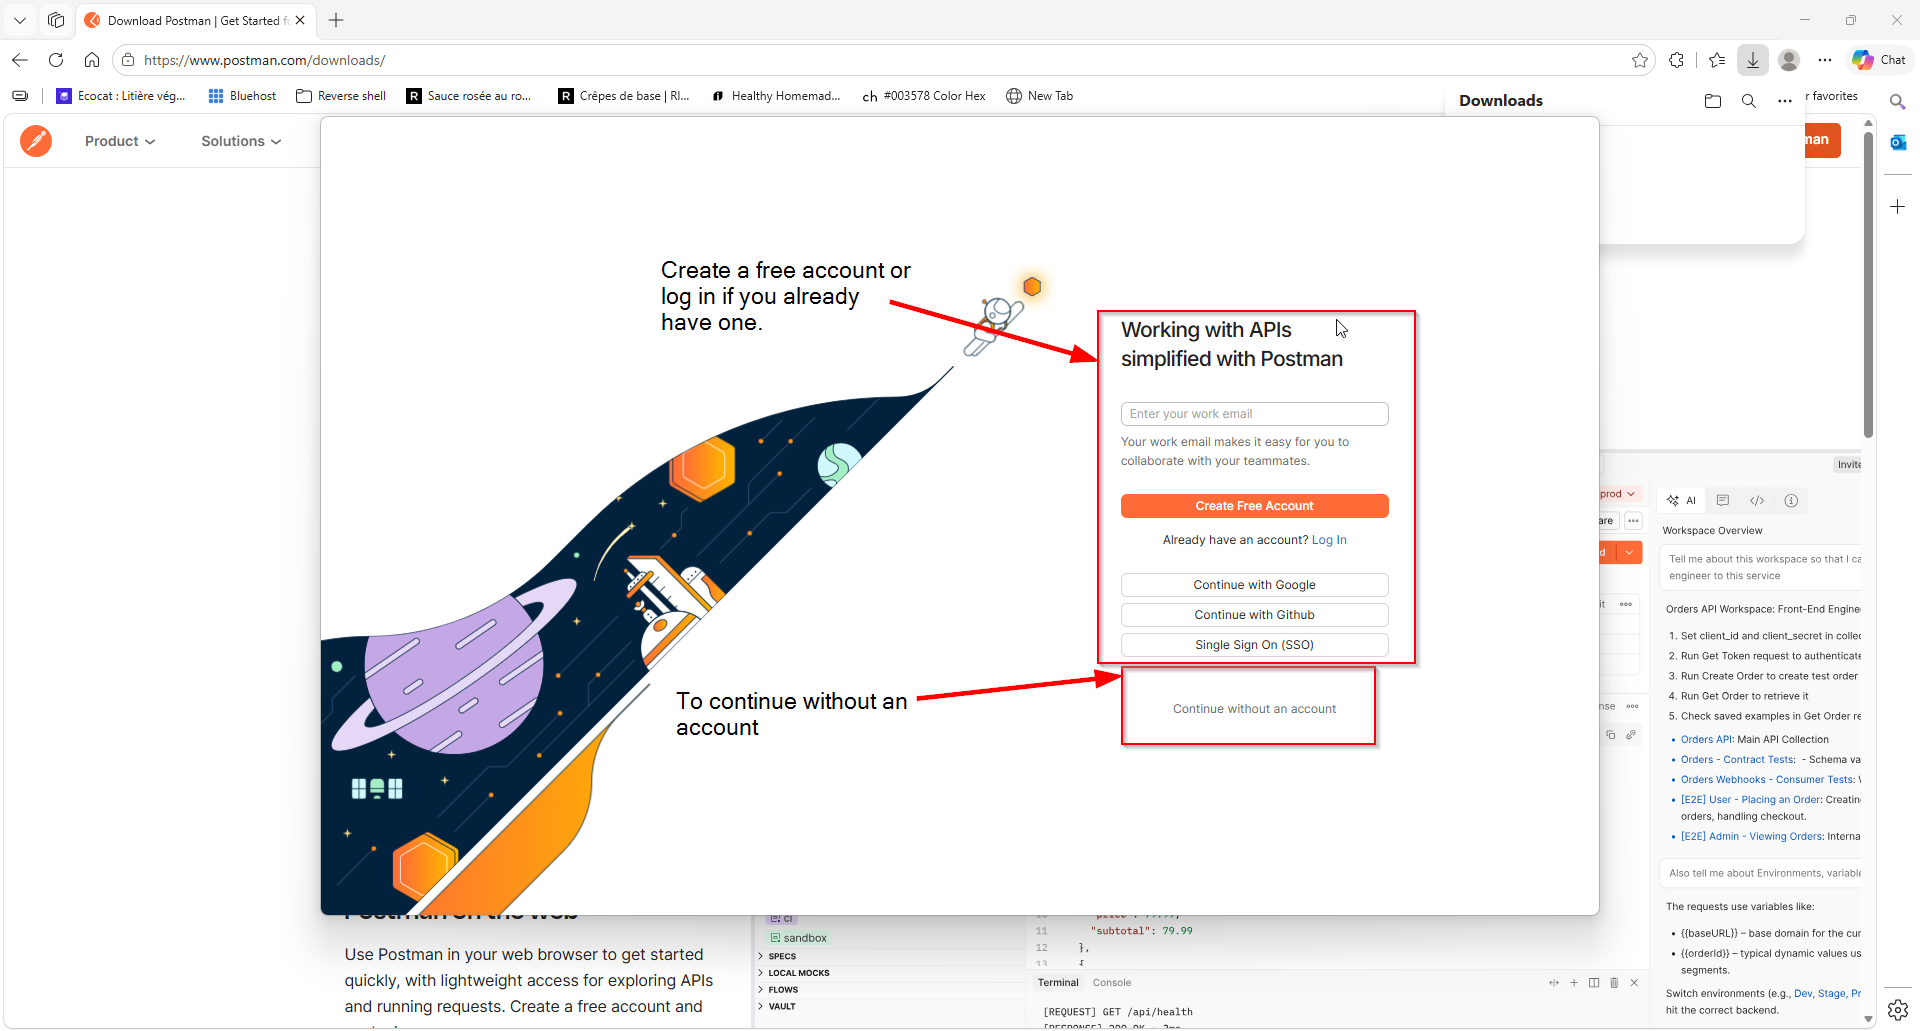
Task: Add a sidebar app with plus icon
Action: [x=1898, y=206]
